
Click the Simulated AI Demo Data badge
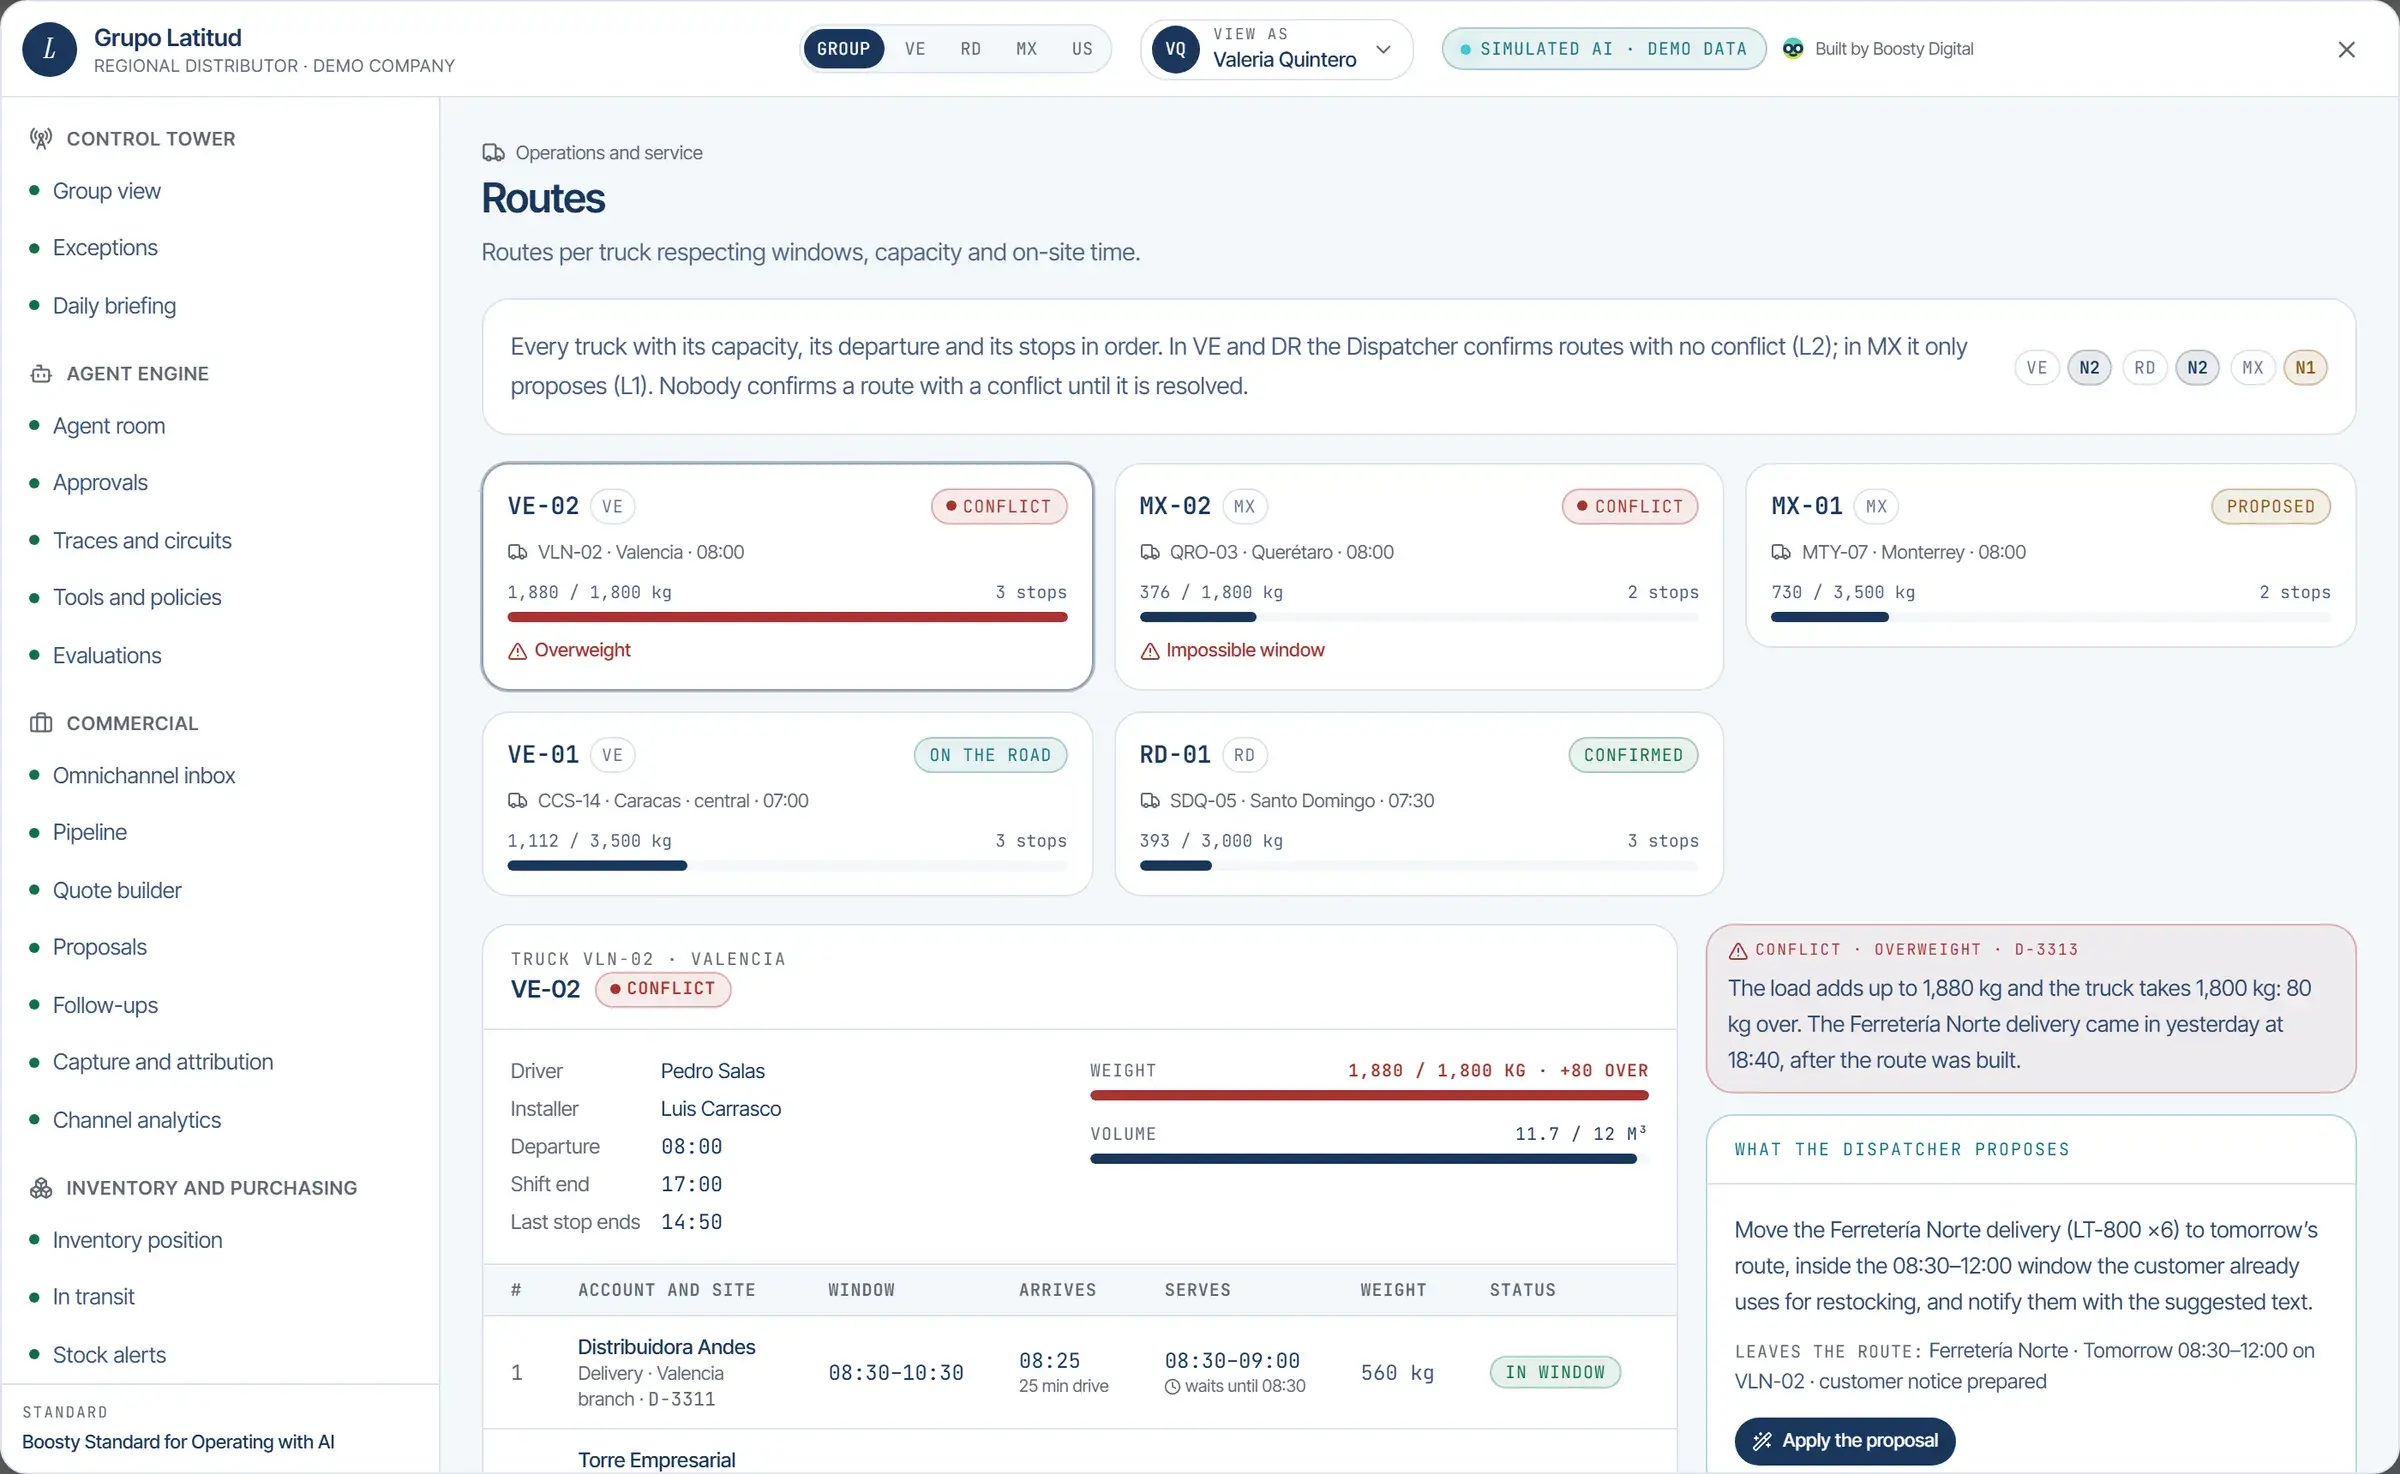(1603, 49)
